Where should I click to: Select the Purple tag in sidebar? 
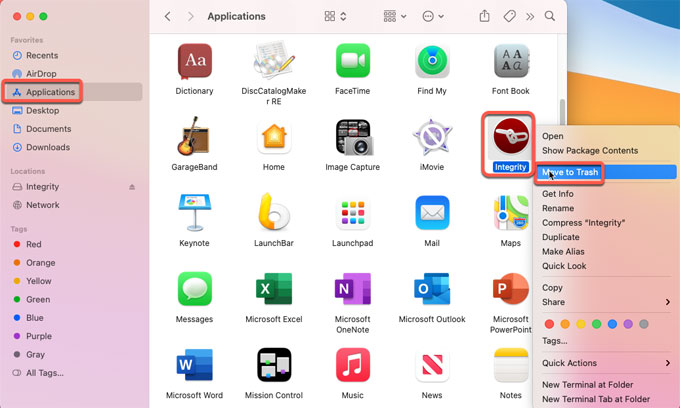(x=39, y=336)
